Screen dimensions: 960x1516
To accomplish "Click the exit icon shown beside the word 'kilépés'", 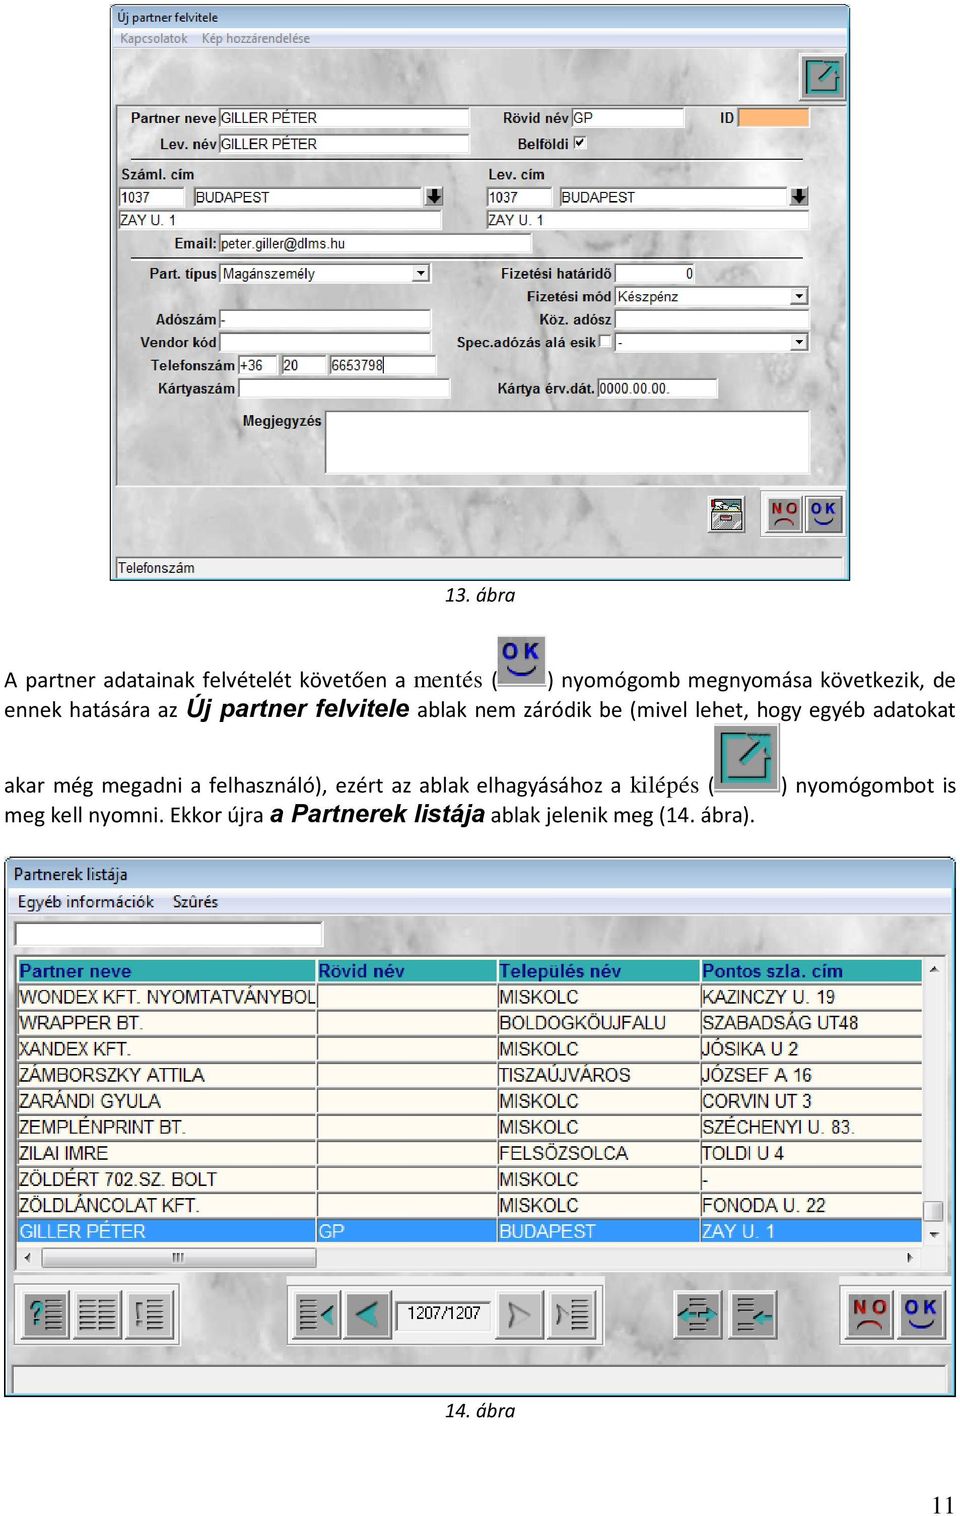I will coord(746,758).
